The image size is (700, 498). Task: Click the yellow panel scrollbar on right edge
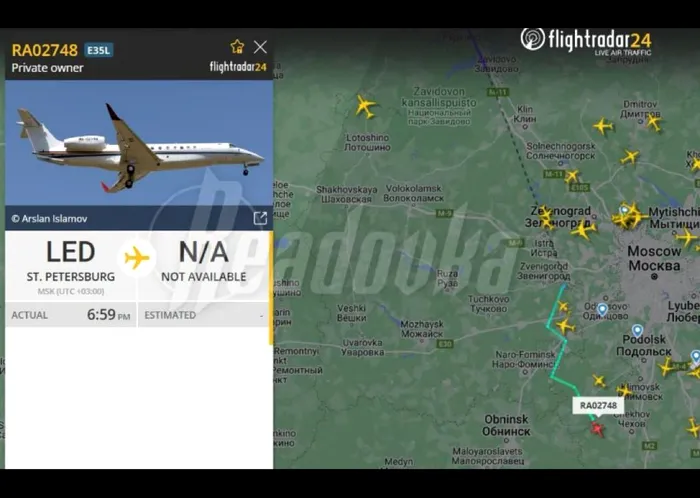[x=271, y=288]
